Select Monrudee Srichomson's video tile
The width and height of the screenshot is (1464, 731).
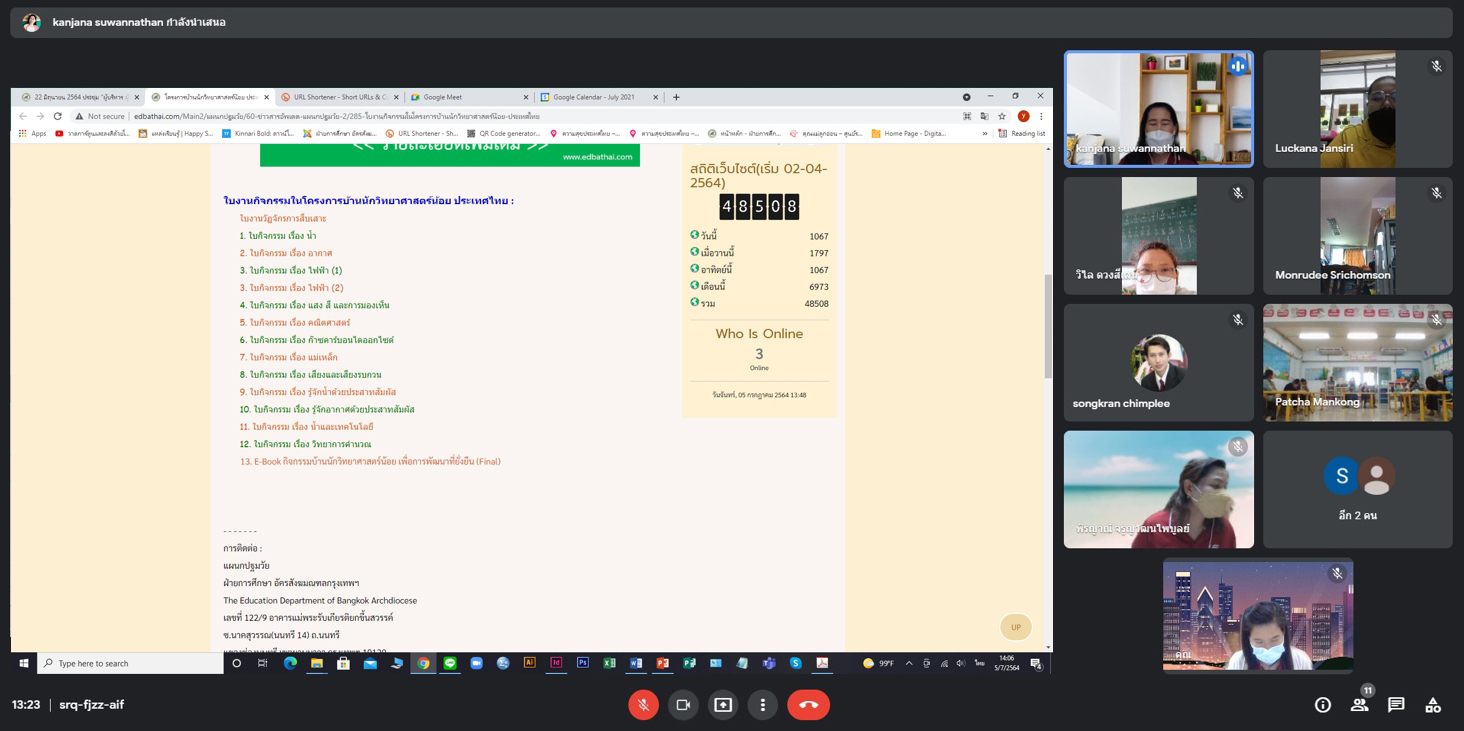(1358, 236)
